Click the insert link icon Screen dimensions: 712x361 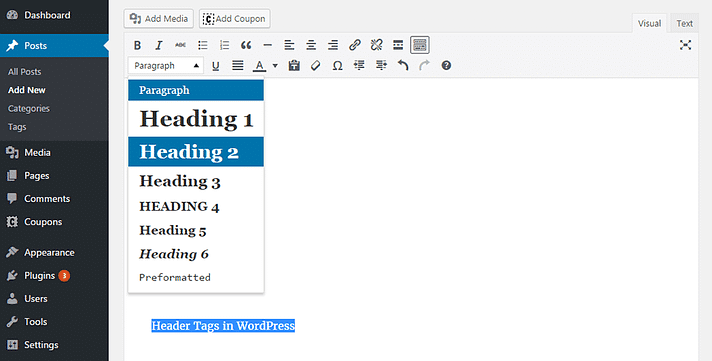click(355, 45)
